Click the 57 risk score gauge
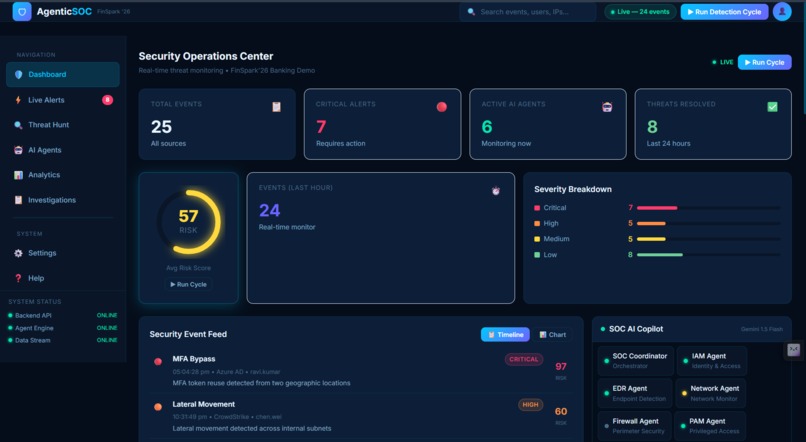 (x=189, y=222)
